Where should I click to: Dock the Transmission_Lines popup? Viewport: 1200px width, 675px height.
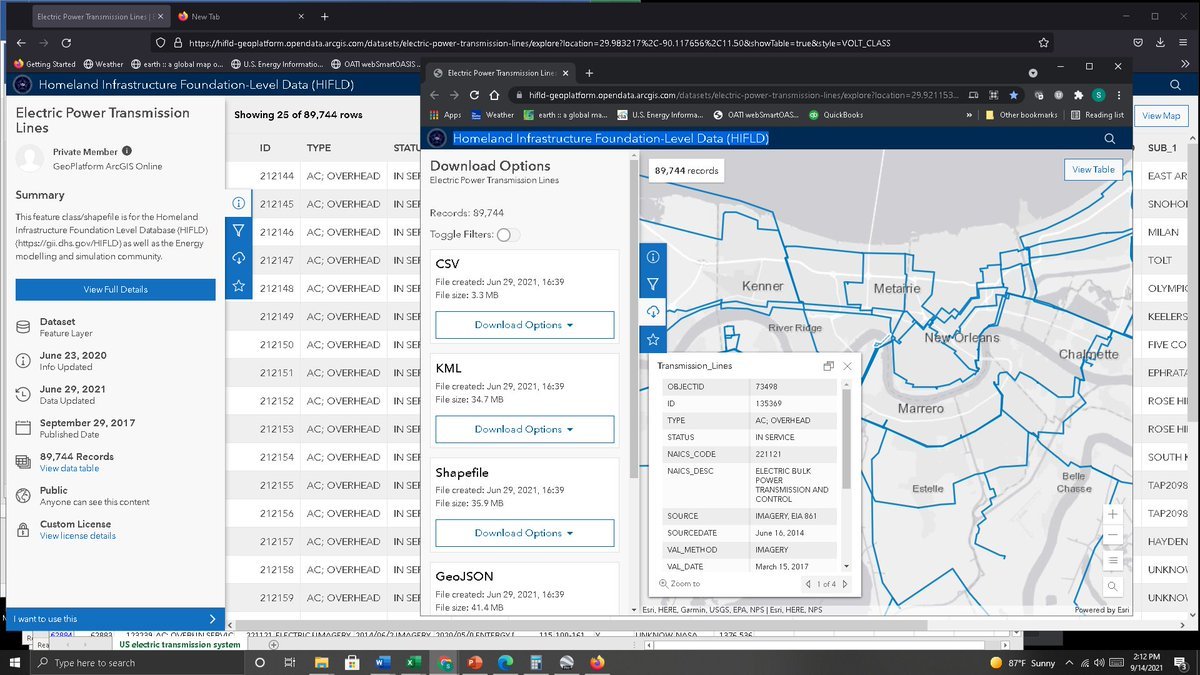828,366
